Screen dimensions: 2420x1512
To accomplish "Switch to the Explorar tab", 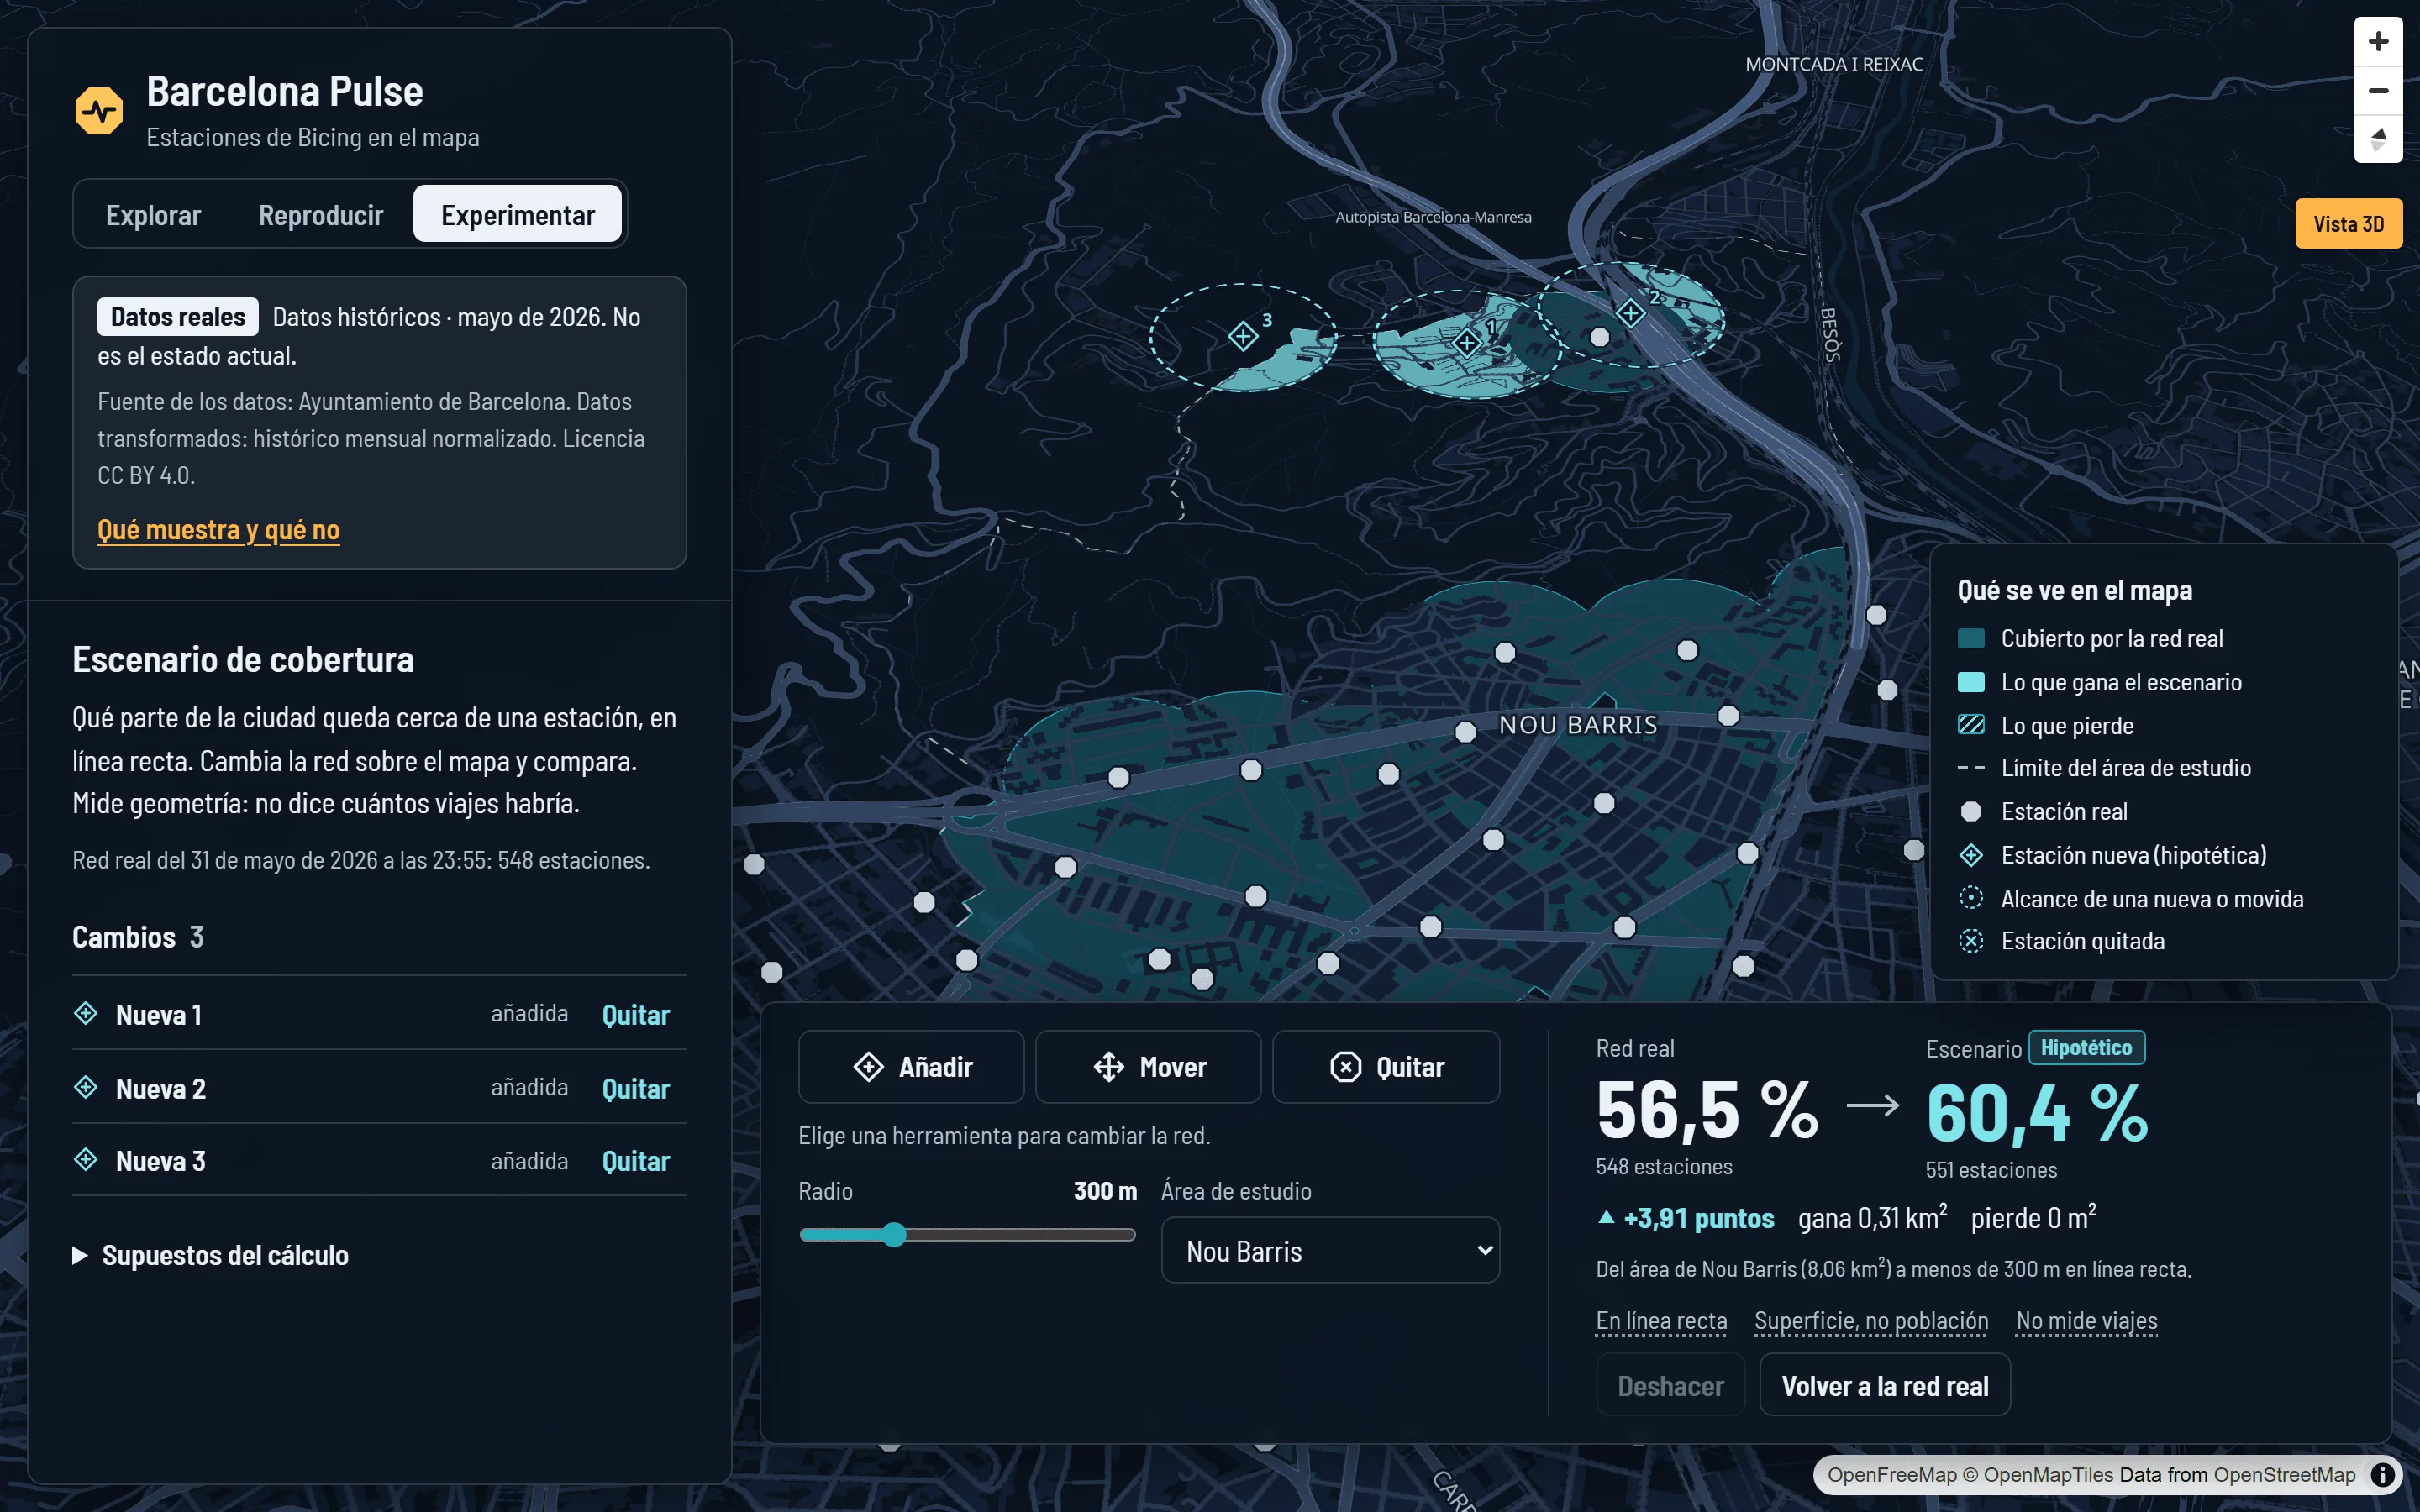I will [x=153, y=215].
